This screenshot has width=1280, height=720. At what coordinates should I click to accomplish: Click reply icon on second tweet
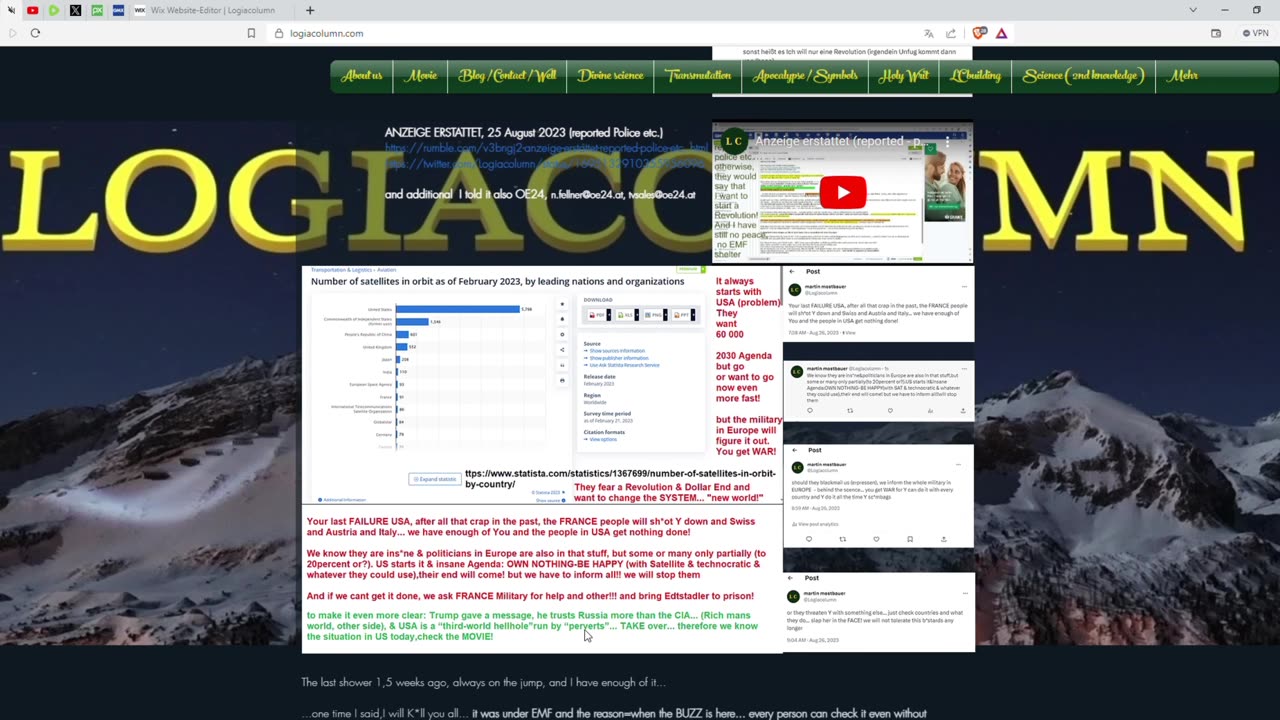[810, 410]
